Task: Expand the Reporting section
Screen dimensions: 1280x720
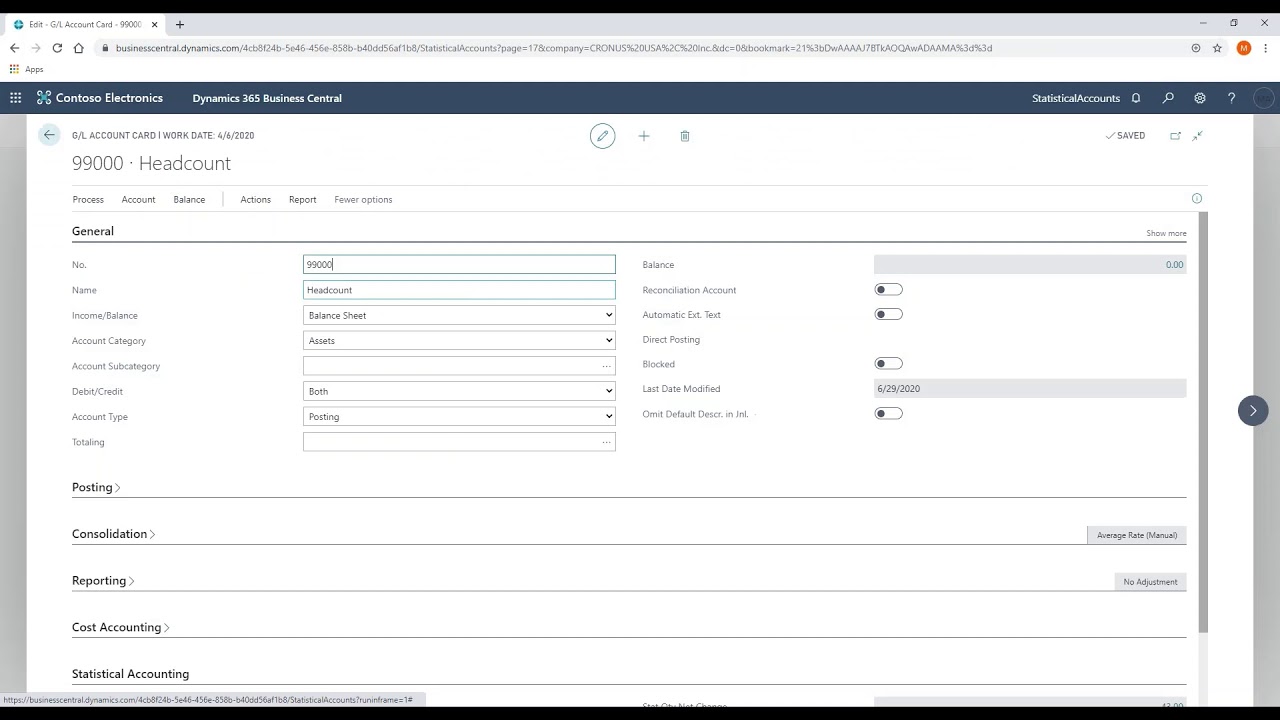Action: (103, 581)
